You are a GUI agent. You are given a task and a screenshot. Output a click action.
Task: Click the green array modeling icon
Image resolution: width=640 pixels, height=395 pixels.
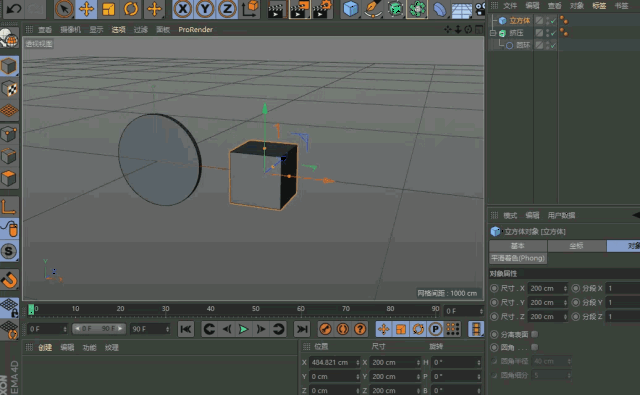point(417,9)
